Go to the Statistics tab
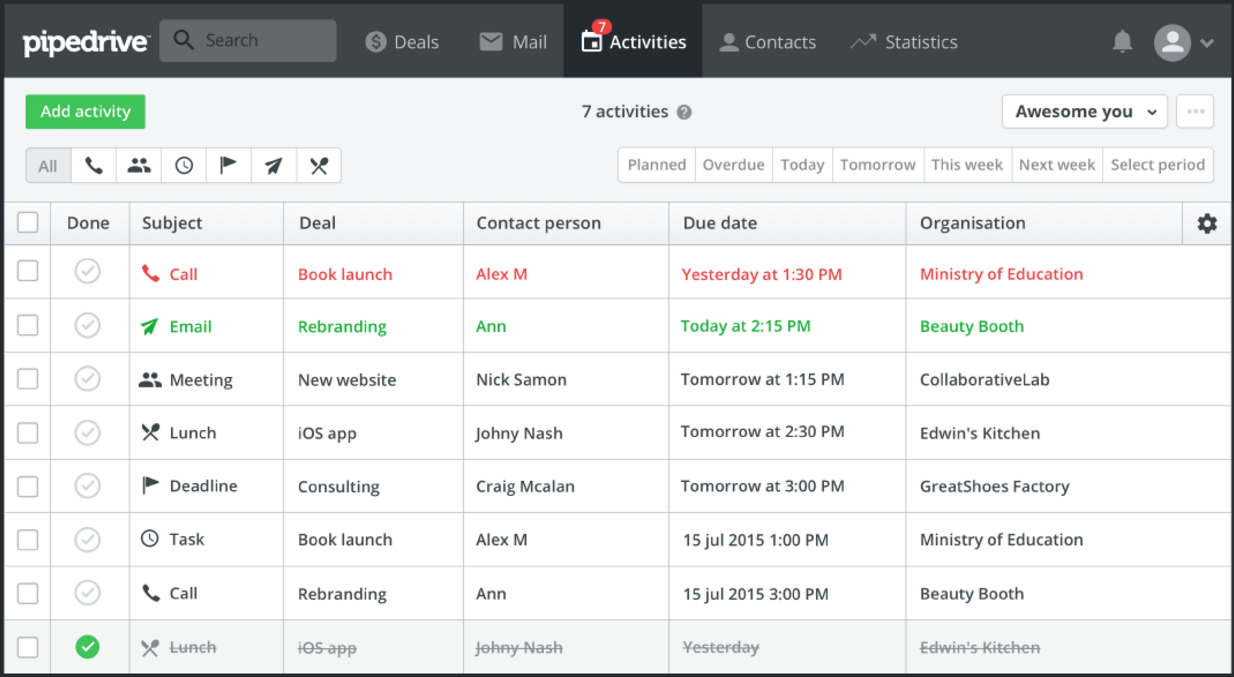This screenshot has height=677, width=1234. point(904,42)
